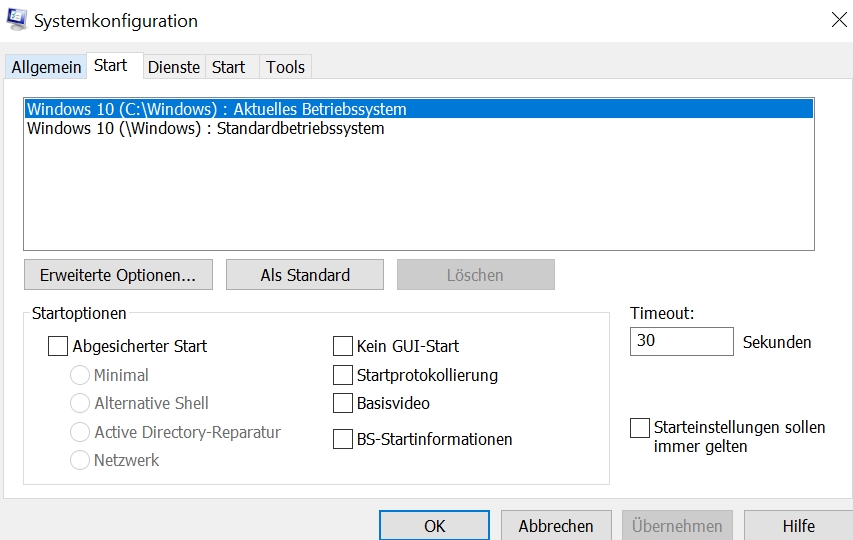Check BS-Startinformationen option
The height and width of the screenshot is (540, 853).
343,439
